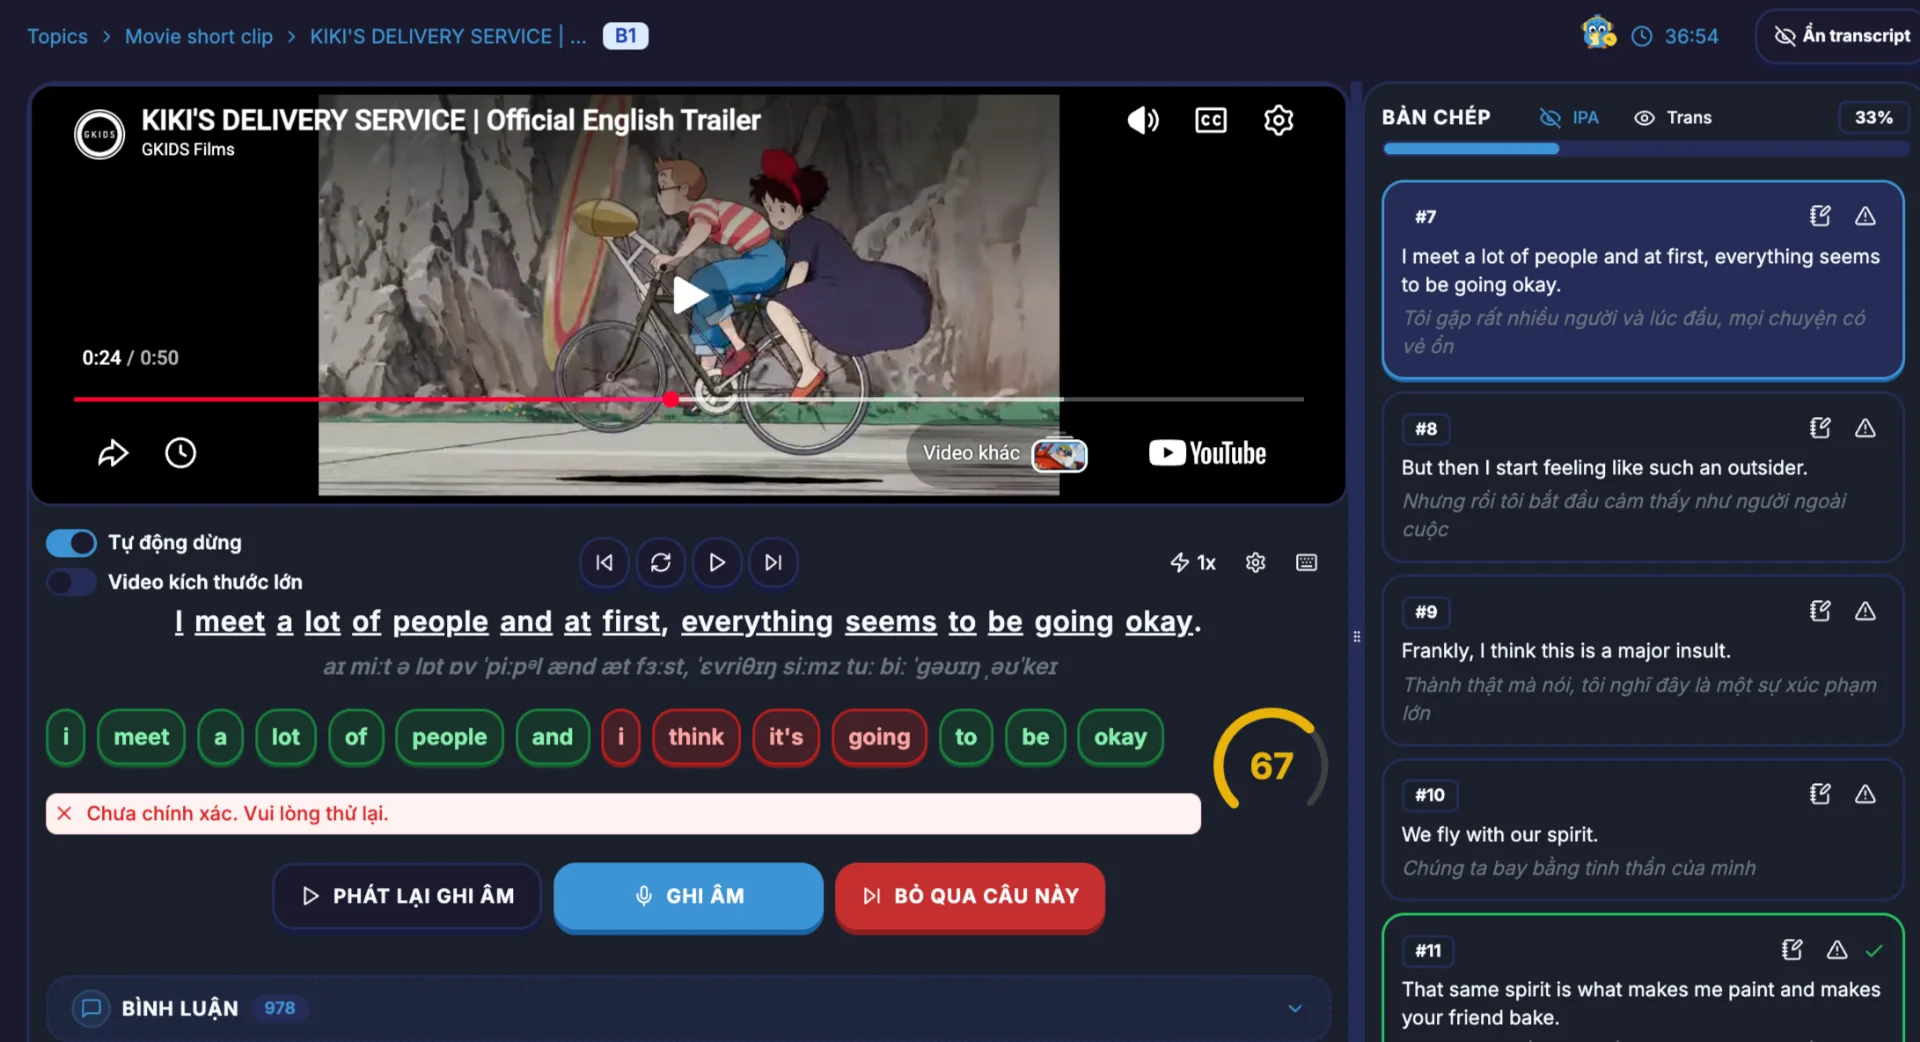Edit note for transcript line #7

pyautogui.click(x=1820, y=216)
